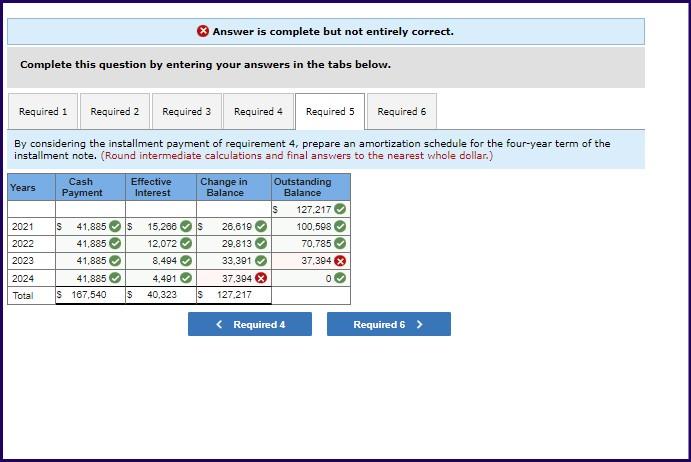Viewport: 691px width, 462px height.
Task: Open the Required 1 tab
Action: 43,111
